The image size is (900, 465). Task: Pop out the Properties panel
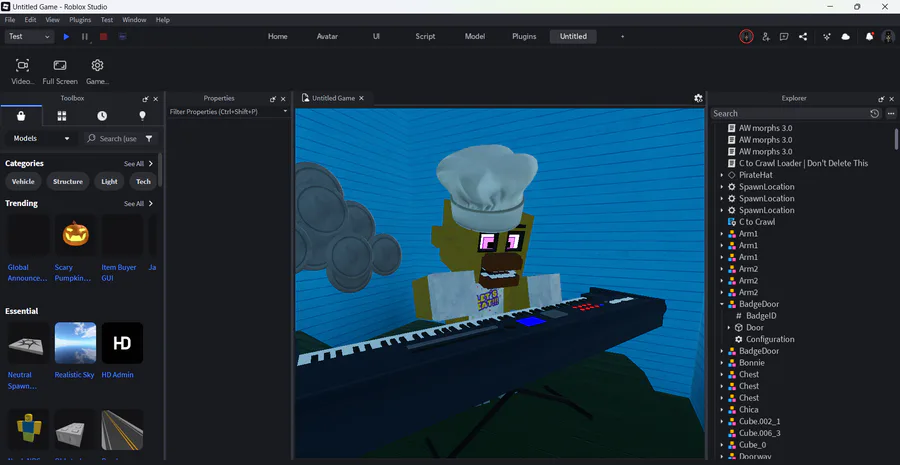point(273,99)
